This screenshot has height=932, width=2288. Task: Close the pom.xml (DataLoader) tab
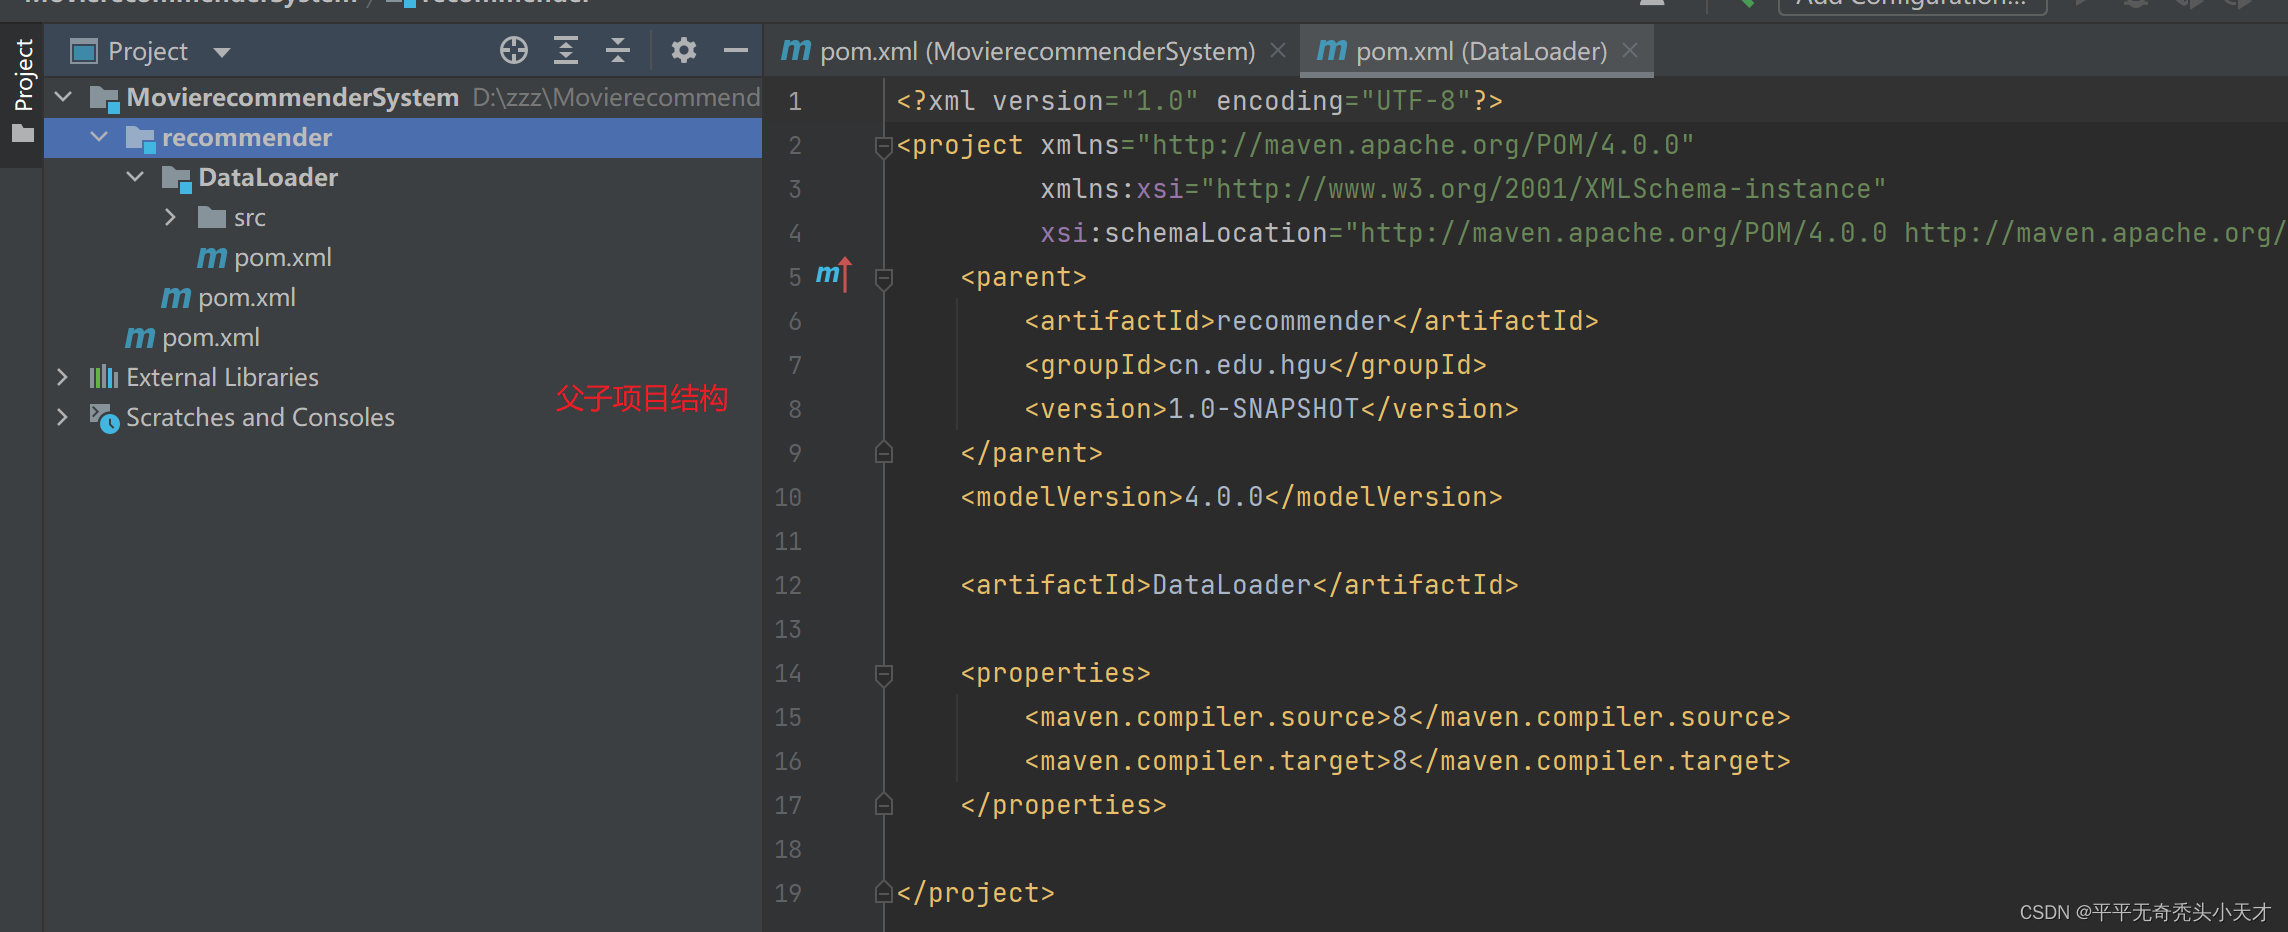(x=1629, y=50)
